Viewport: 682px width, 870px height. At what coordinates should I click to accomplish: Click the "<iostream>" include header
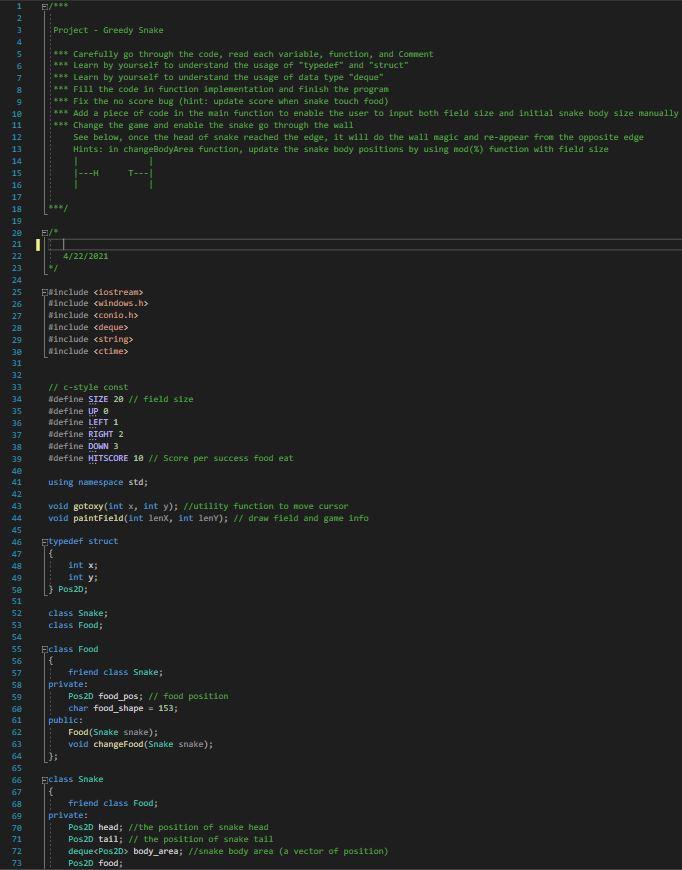point(118,292)
